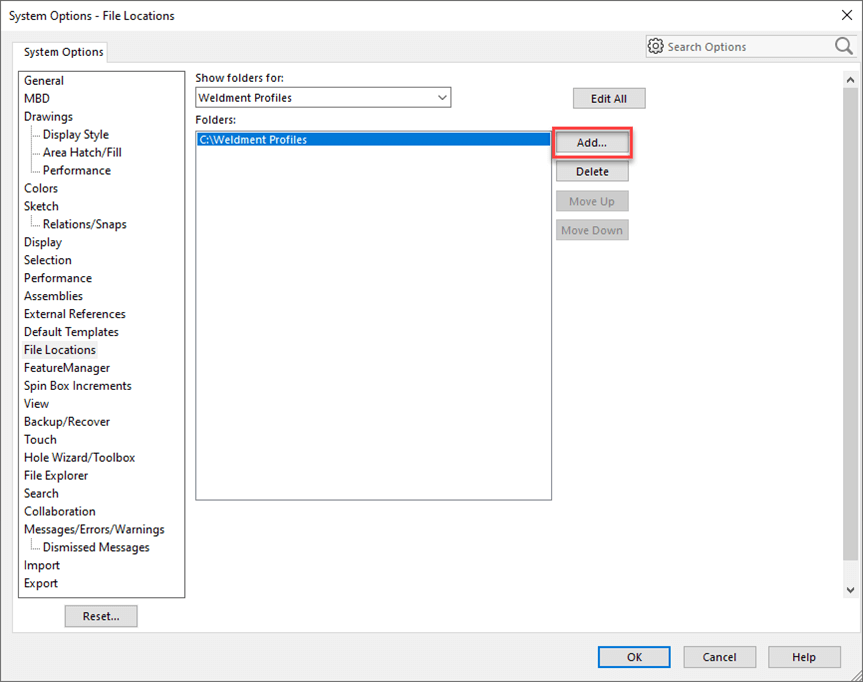Select Drawings in the options list
This screenshot has width=863, height=682.
click(48, 117)
